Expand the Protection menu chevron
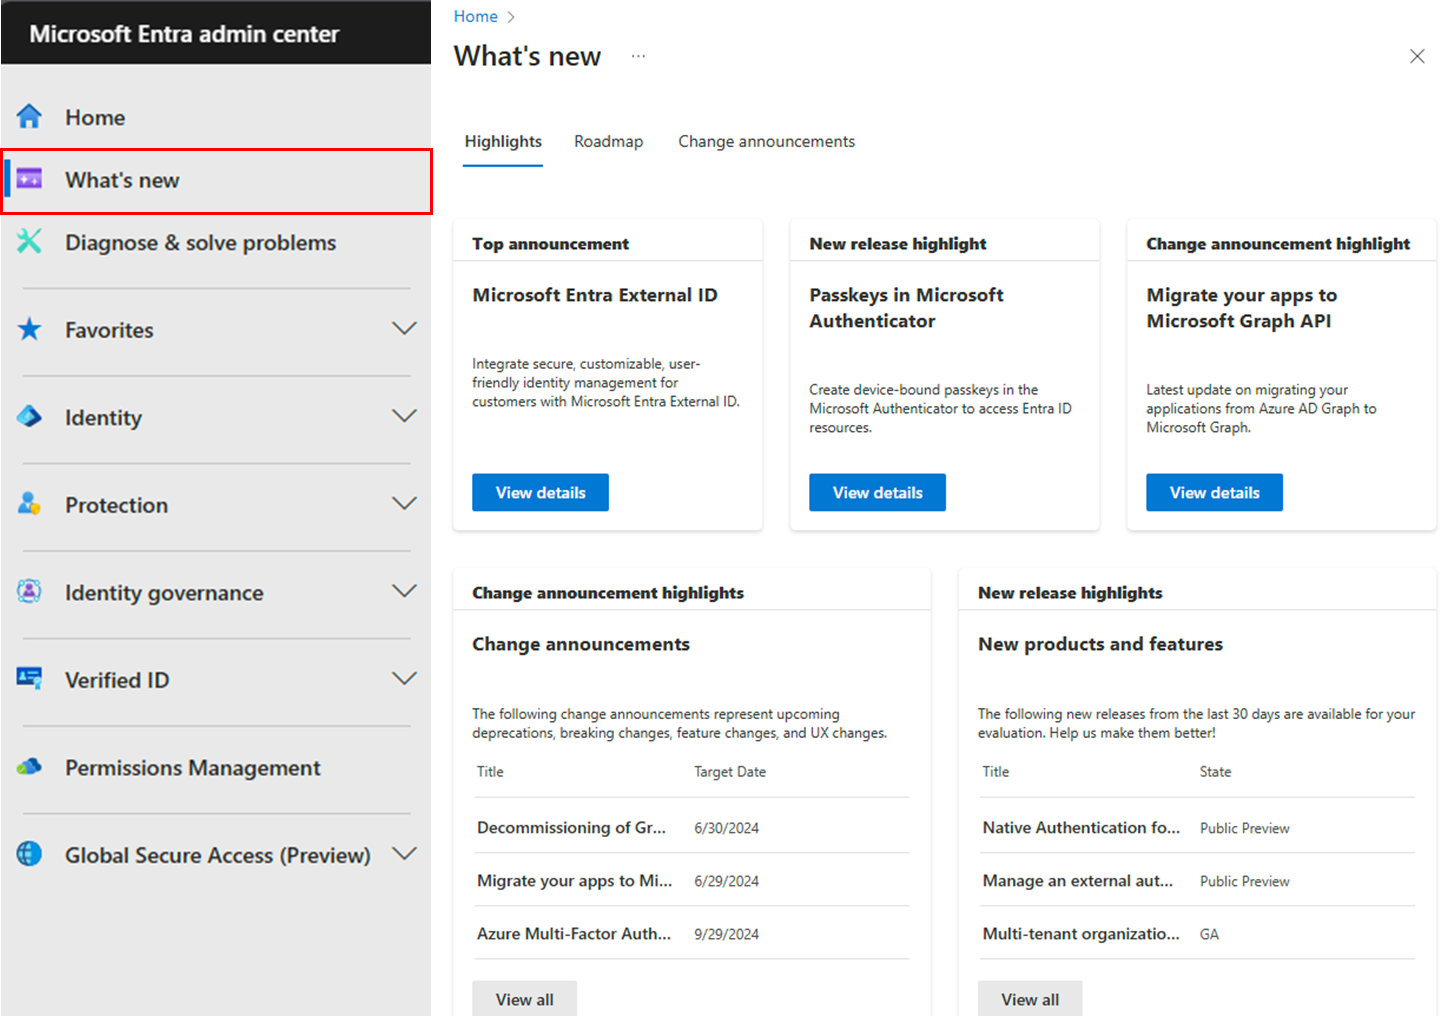The width and height of the screenshot is (1441, 1016). [404, 503]
